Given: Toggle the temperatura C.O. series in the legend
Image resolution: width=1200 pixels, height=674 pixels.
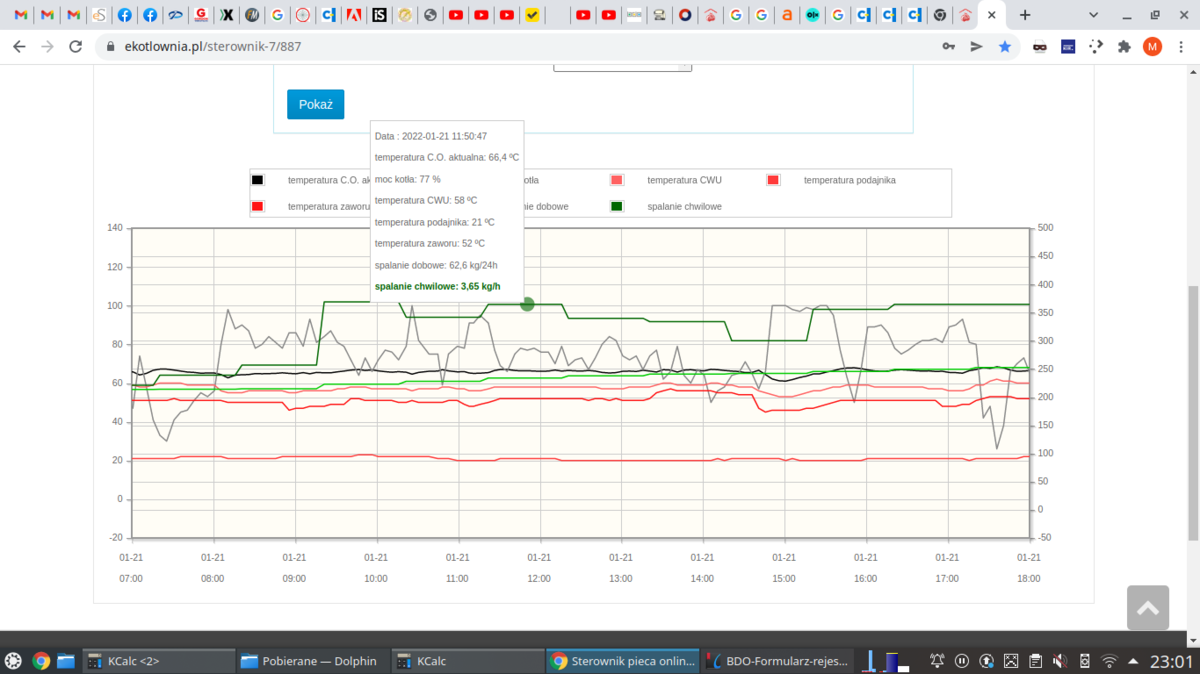Looking at the screenshot, I should (328, 180).
